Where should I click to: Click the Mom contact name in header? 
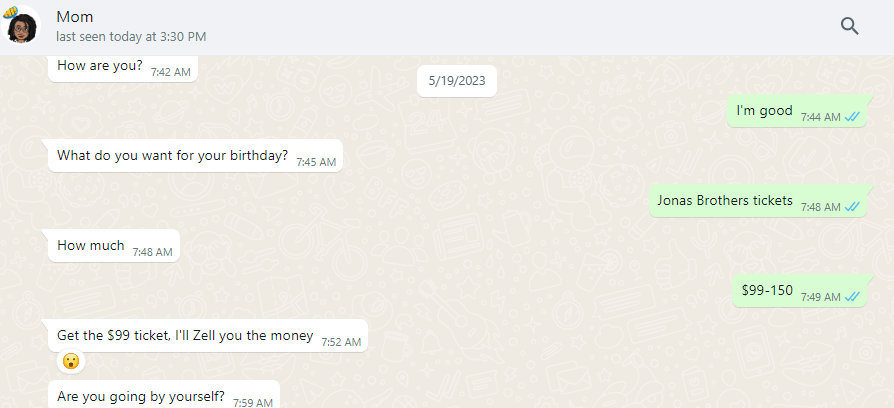point(75,17)
